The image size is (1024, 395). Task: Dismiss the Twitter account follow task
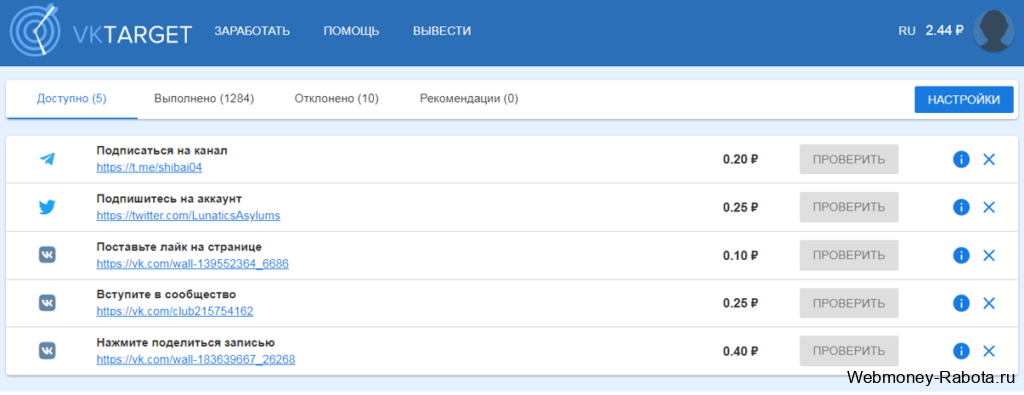(x=989, y=207)
